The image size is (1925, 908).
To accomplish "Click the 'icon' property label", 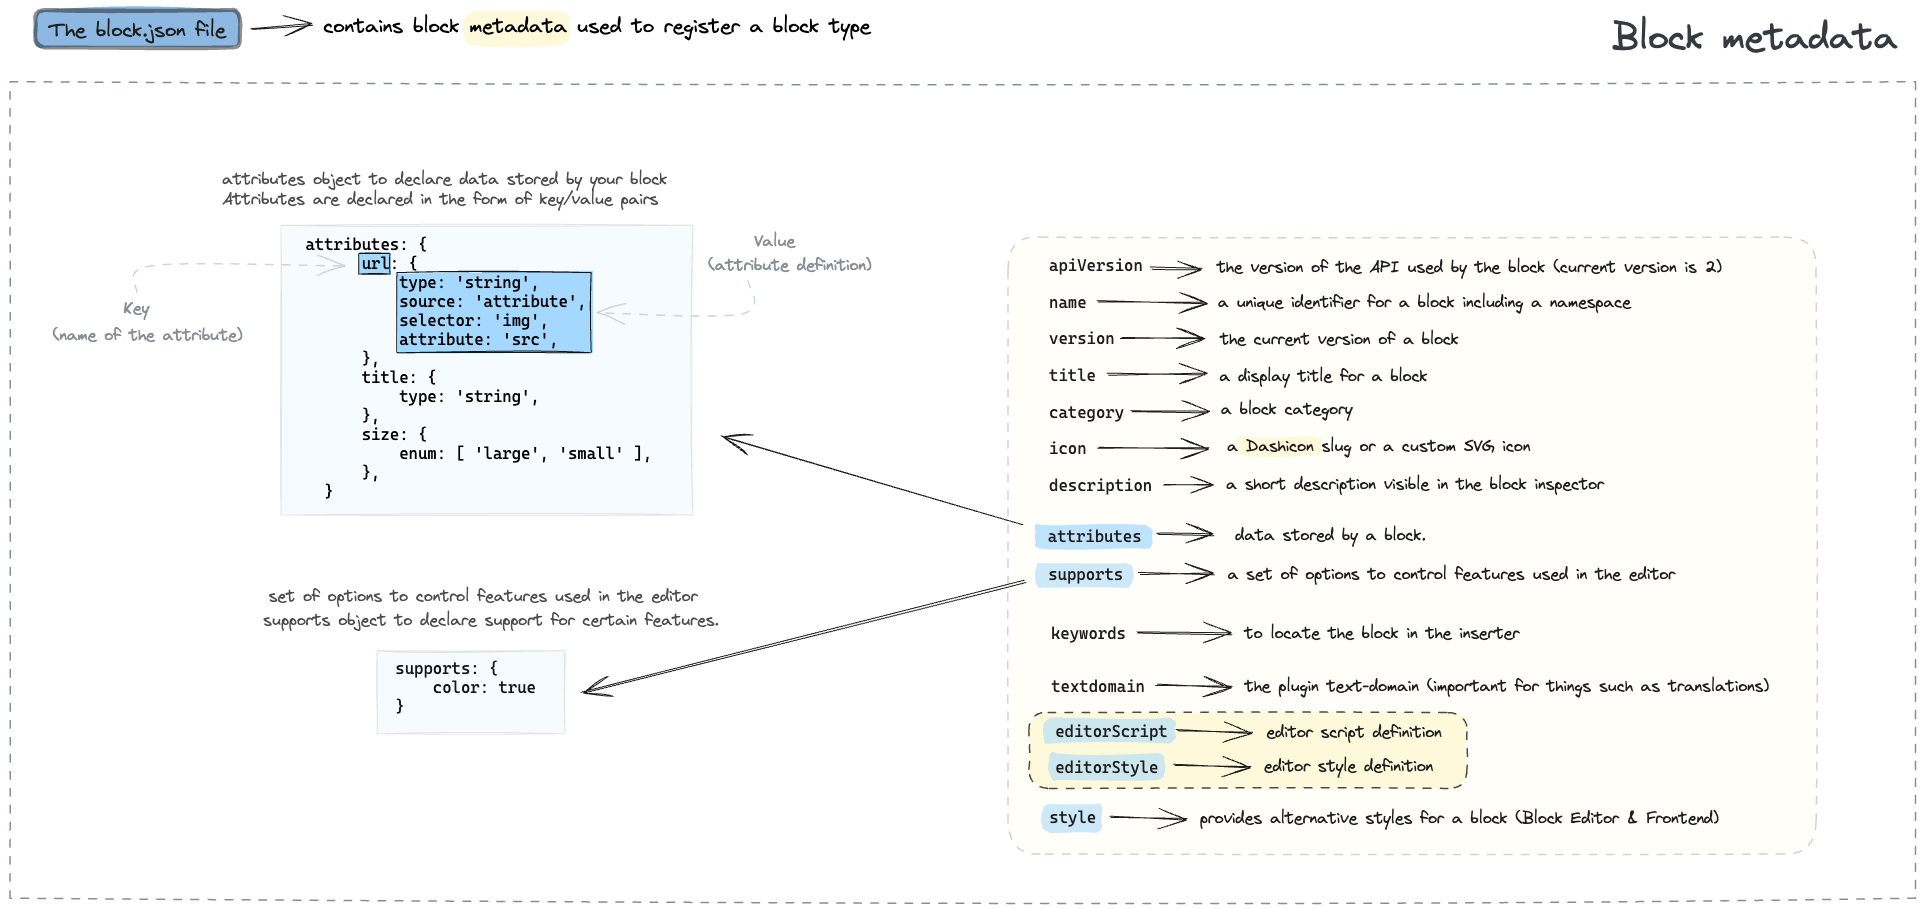I will pos(1067,449).
